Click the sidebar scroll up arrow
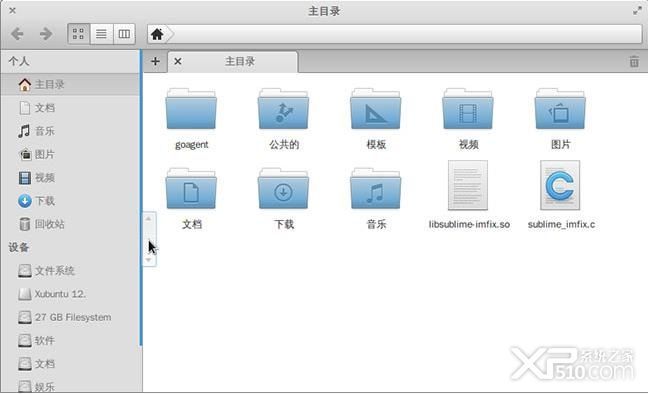Screen dimensions: 648x394 pyautogui.click(x=148, y=218)
